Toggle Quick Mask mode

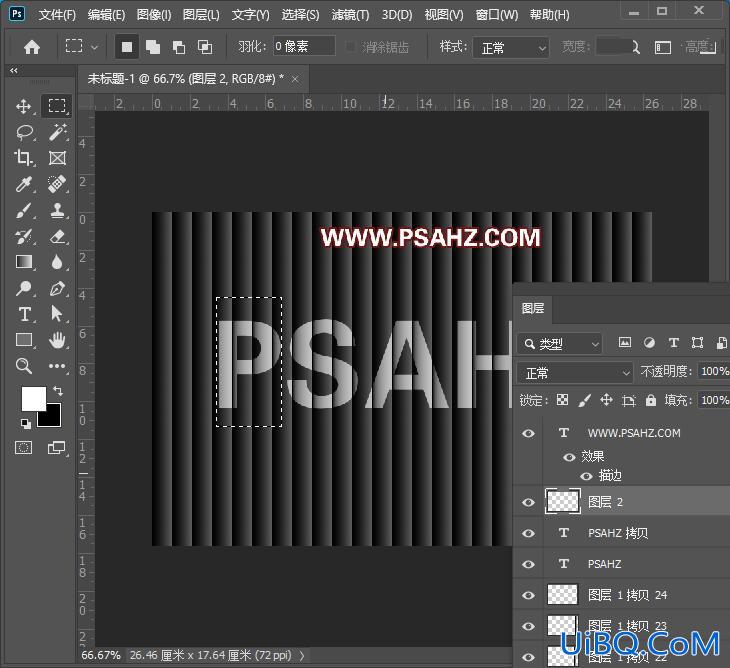click(23, 448)
